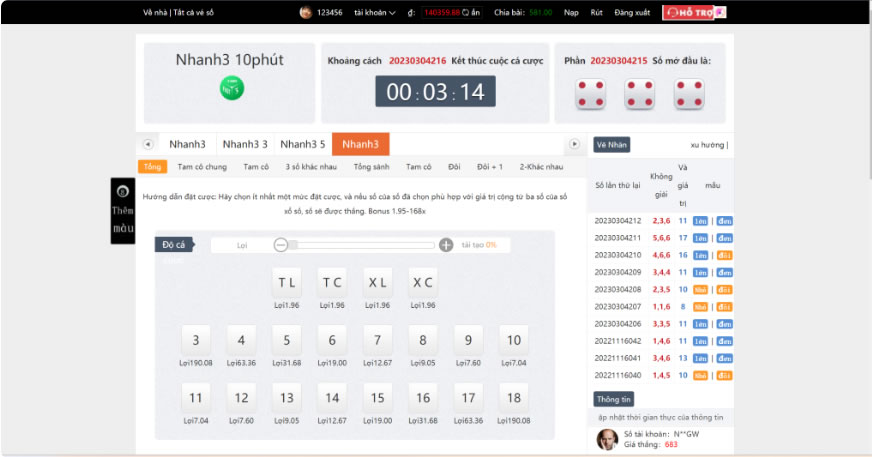Image resolution: width=872 pixels, height=457 pixels.
Task: Open the first Nhanh3 tab beside left arrow
Action: pyautogui.click(x=187, y=144)
